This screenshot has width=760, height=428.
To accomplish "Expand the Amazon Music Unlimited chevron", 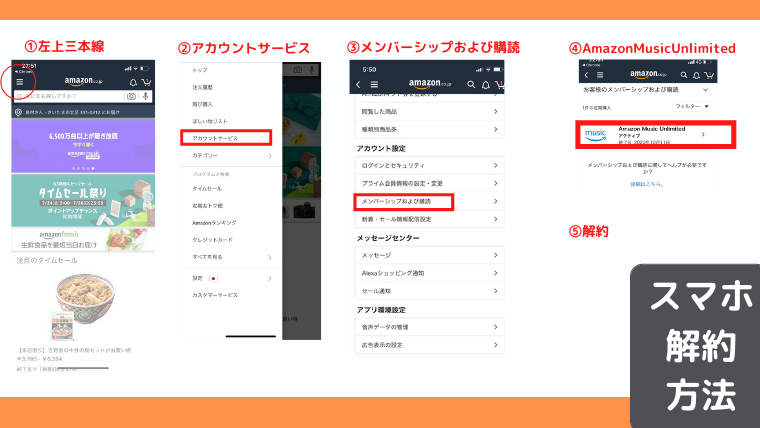I will 703,135.
